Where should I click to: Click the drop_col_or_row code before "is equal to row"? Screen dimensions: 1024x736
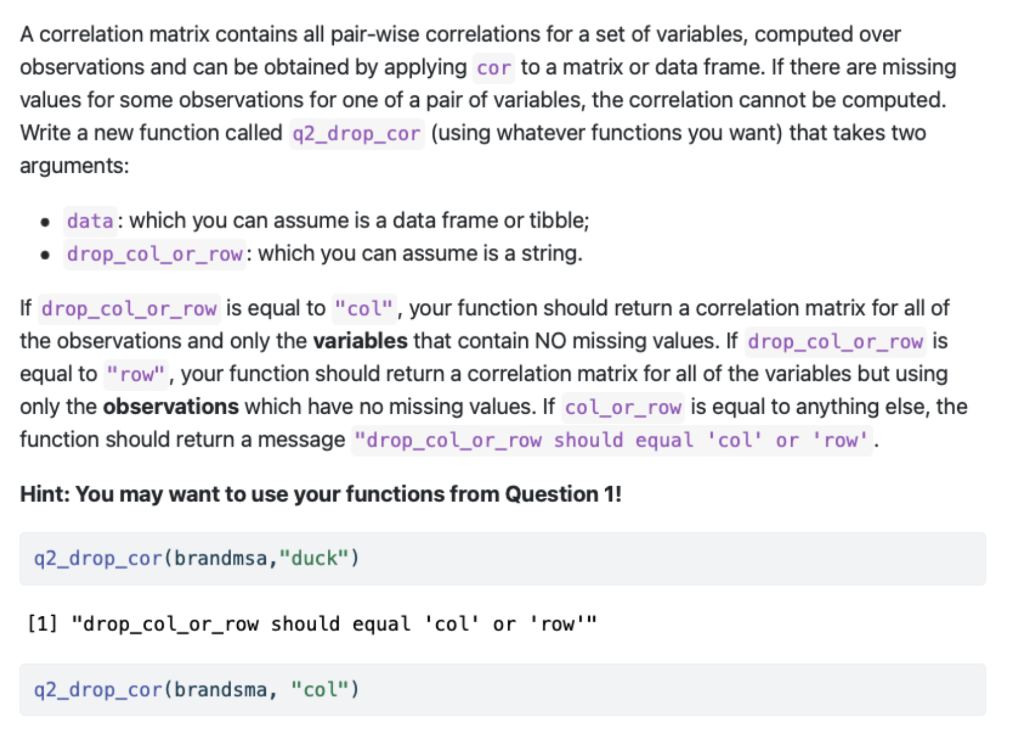point(835,342)
